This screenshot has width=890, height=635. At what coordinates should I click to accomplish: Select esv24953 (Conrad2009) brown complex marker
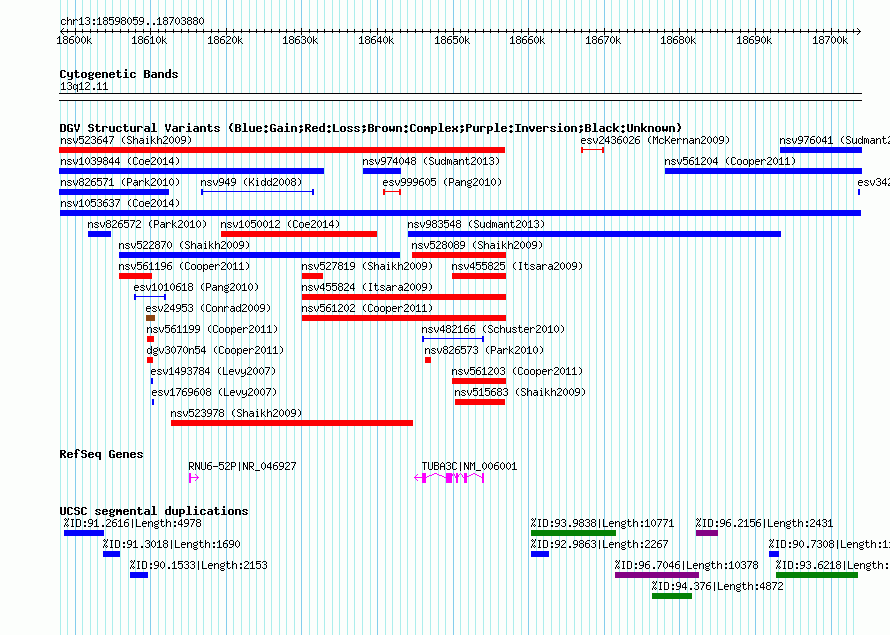pyautogui.click(x=150, y=318)
